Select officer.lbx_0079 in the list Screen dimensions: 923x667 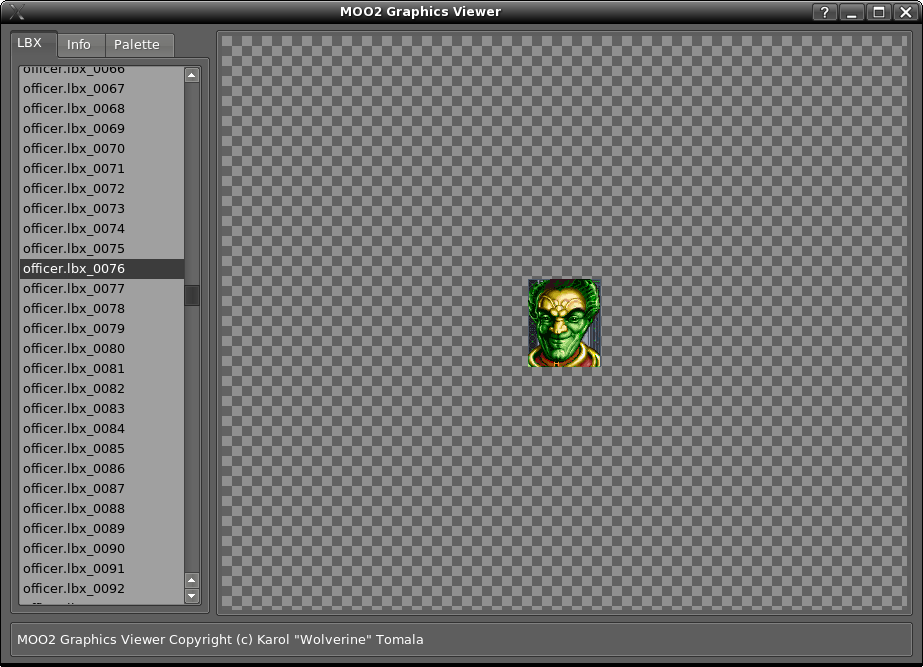tap(102, 328)
